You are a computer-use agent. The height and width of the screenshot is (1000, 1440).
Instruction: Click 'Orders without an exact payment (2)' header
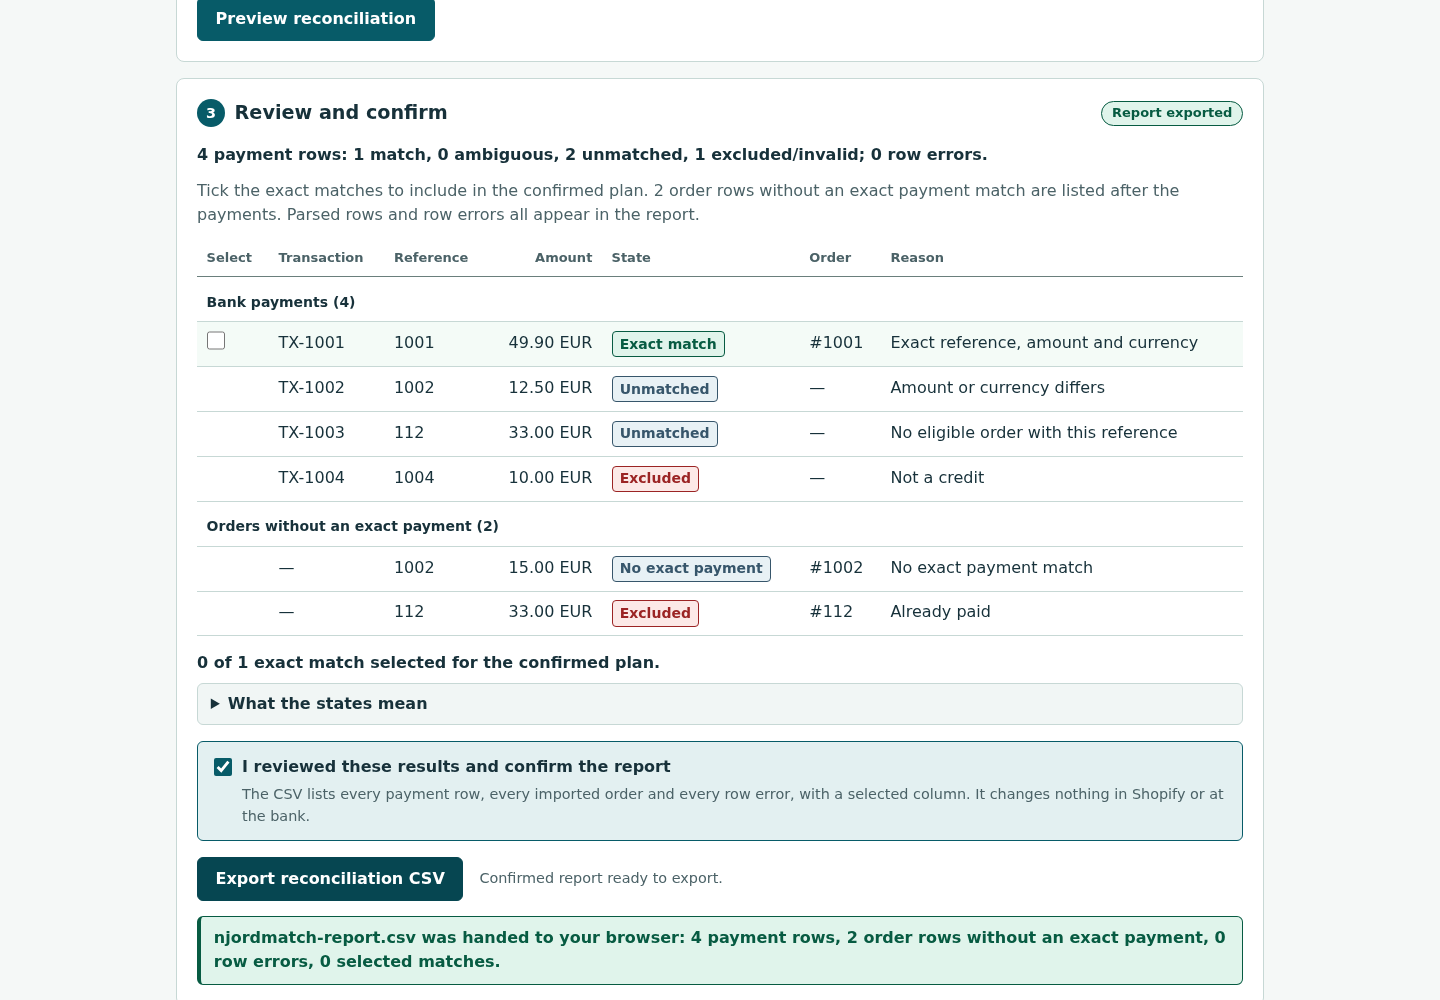[x=352, y=526]
